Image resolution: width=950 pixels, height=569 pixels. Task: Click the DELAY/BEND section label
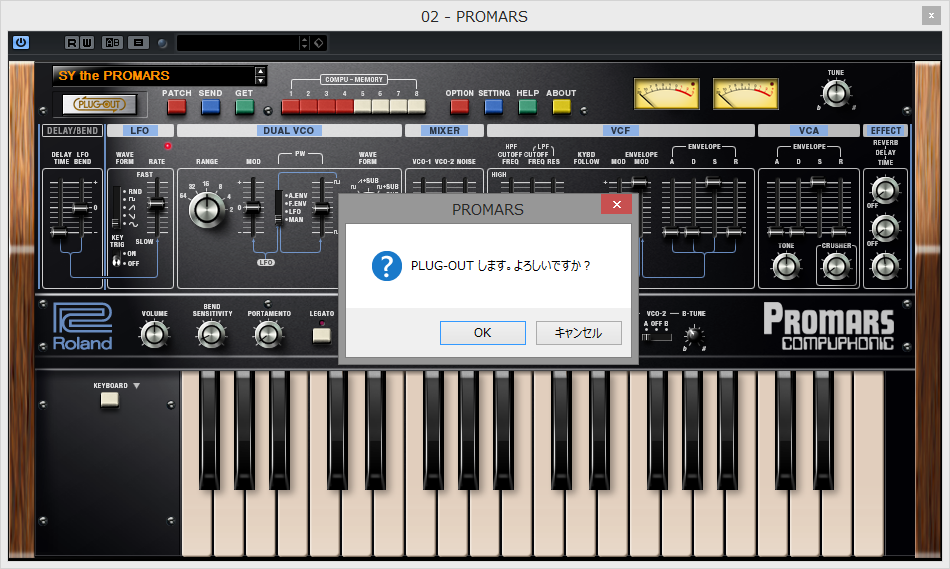(x=72, y=130)
